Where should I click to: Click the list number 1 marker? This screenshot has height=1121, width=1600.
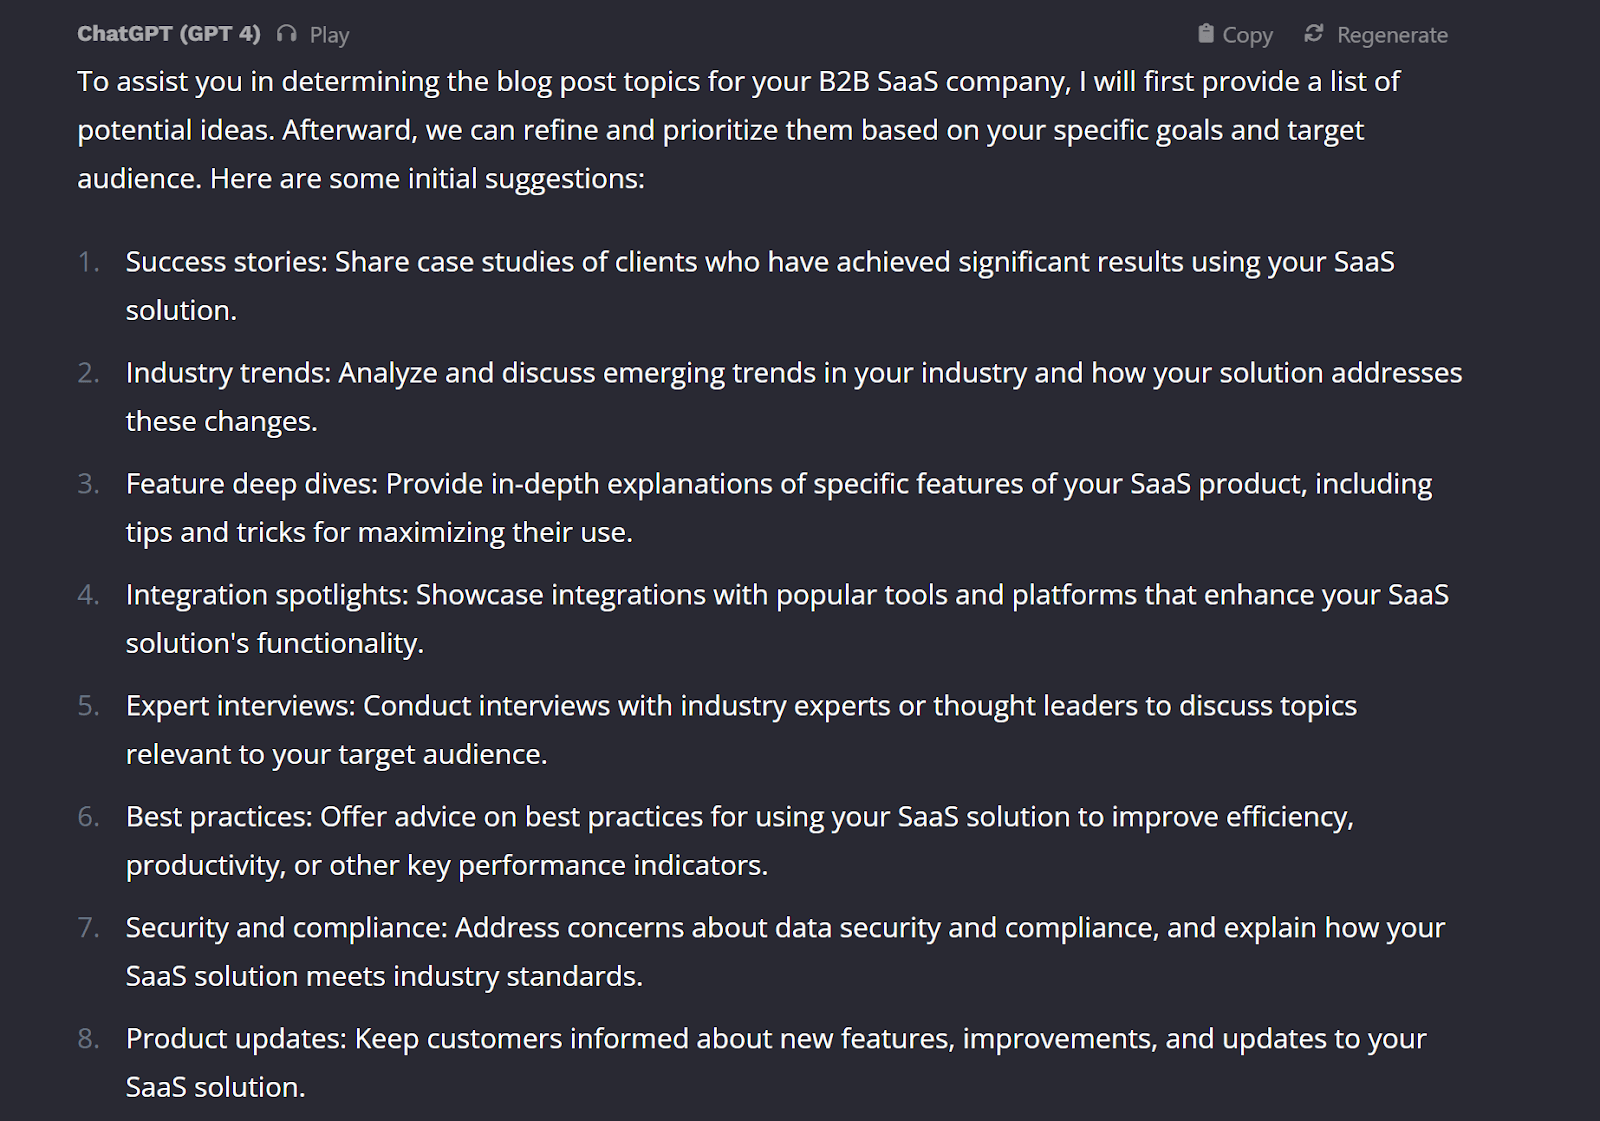coord(88,262)
